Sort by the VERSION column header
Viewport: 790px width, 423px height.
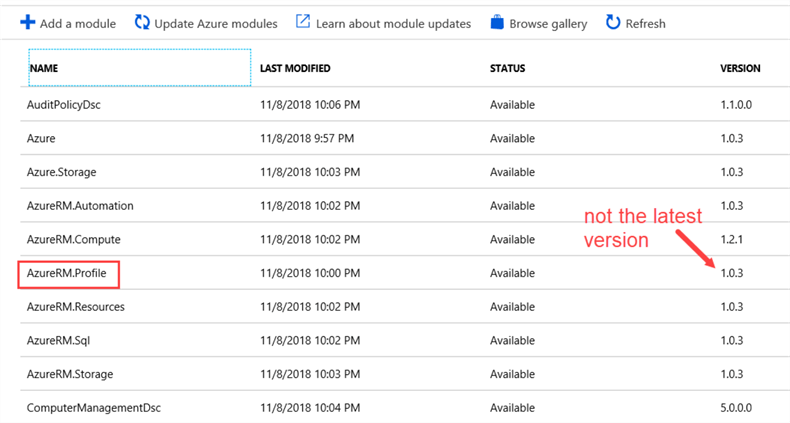740,68
